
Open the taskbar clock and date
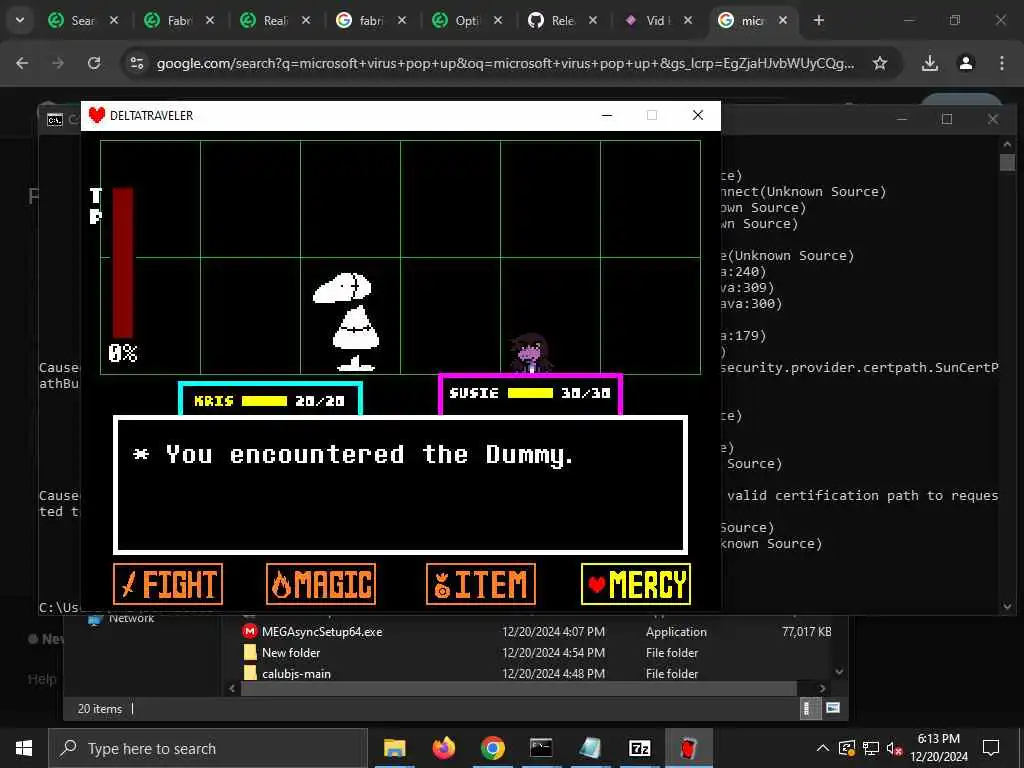pos(938,748)
